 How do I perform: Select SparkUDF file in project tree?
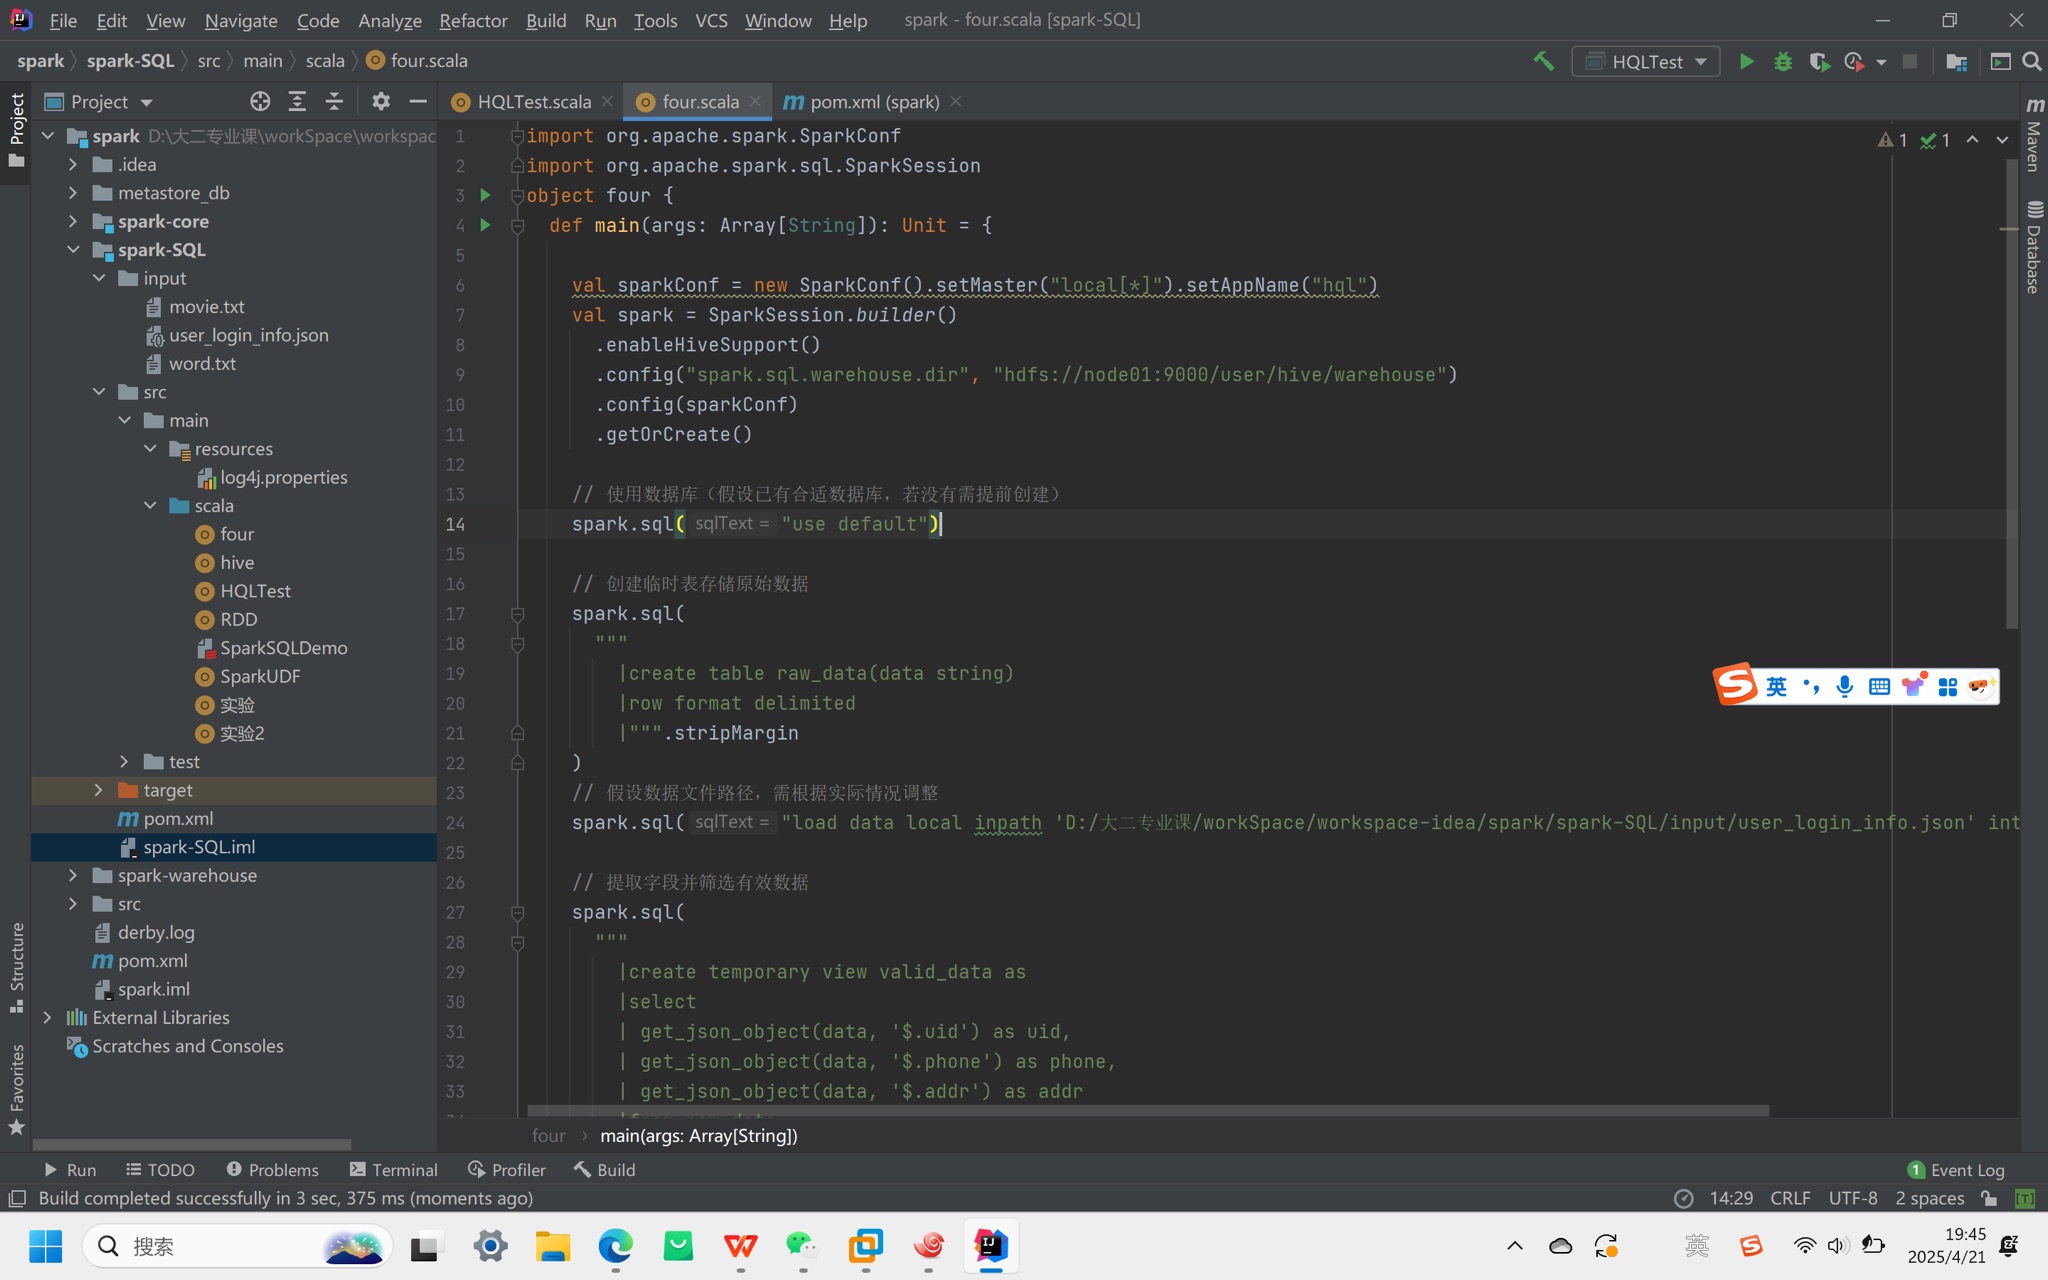(260, 676)
